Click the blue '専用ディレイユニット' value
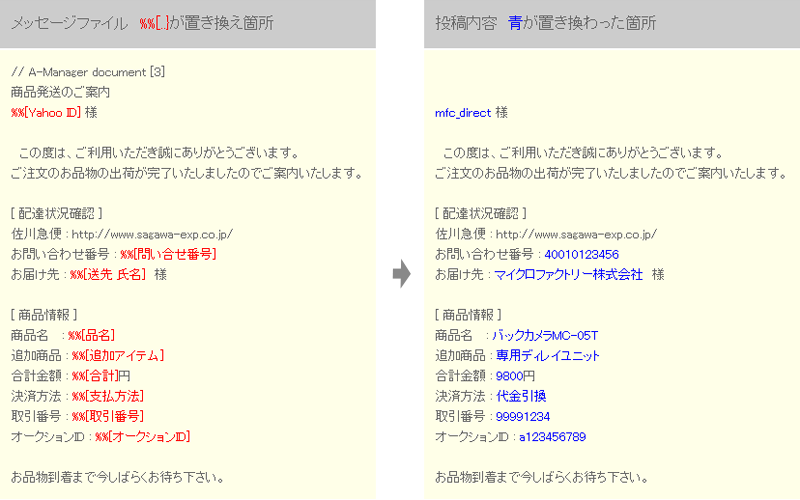 547,356
